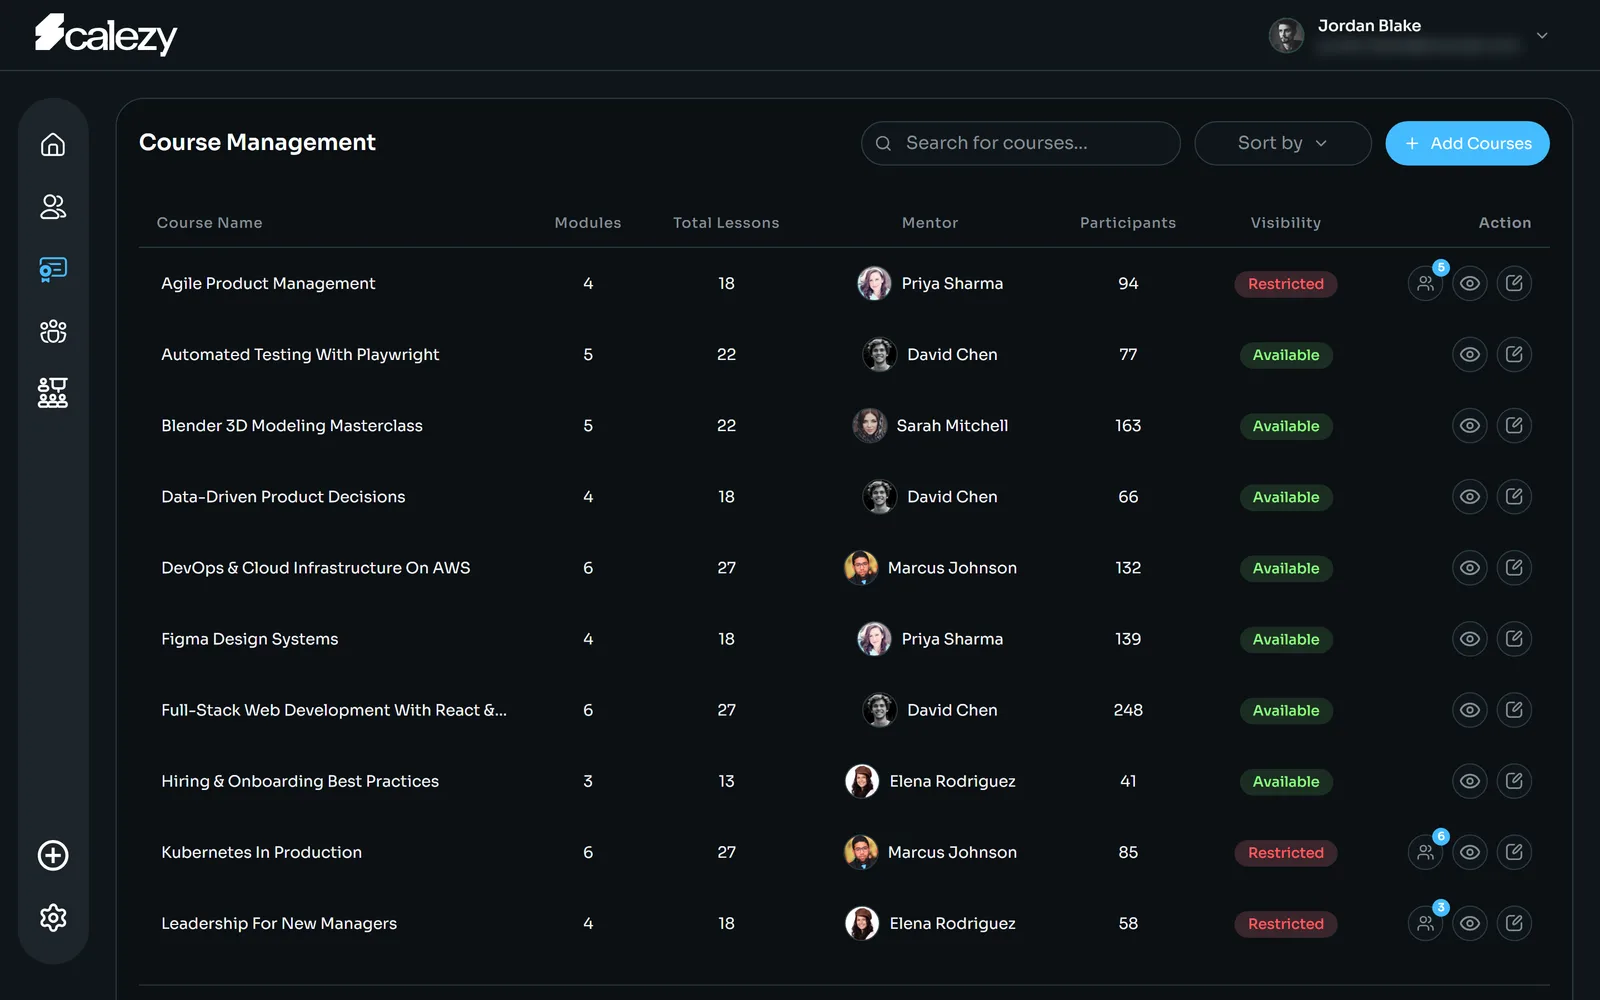This screenshot has height=1000, width=1600.
Task: Toggle visibility eye for Agile Product Management
Action: [1470, 284]
